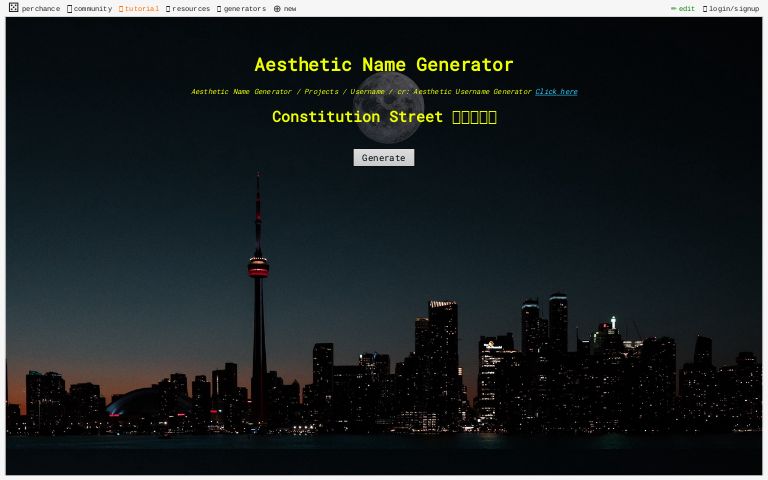Open the resources menu item

(x=191, y=9)
